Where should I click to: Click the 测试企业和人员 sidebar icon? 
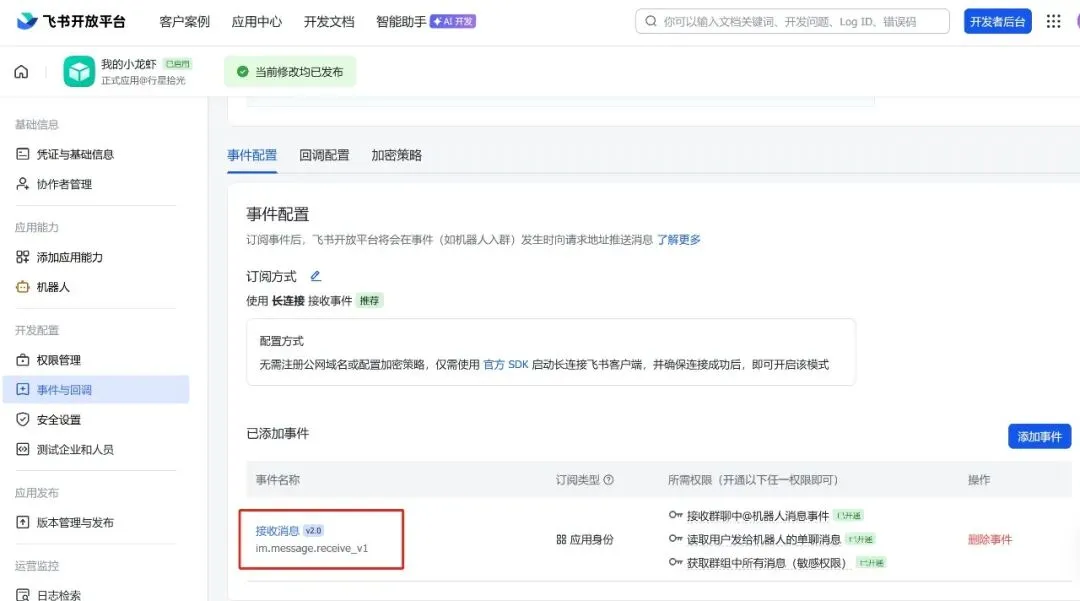[x=23, y=450]
